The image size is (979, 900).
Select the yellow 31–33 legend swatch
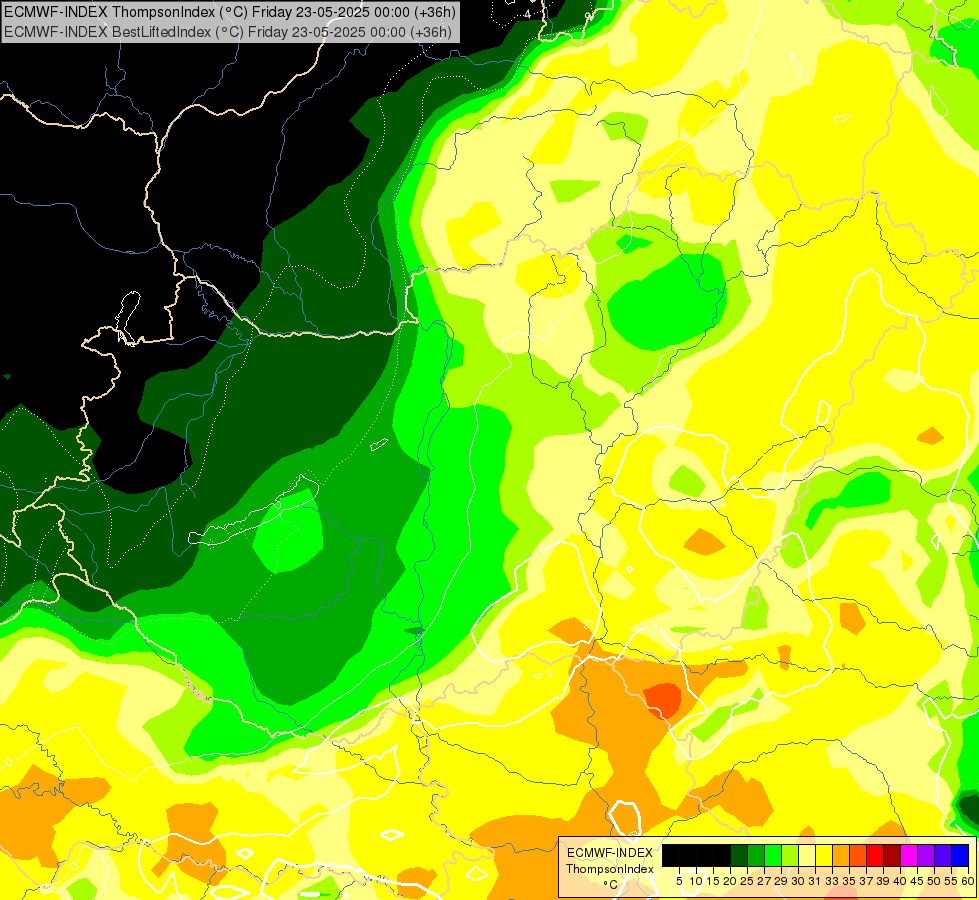[824, 855]
